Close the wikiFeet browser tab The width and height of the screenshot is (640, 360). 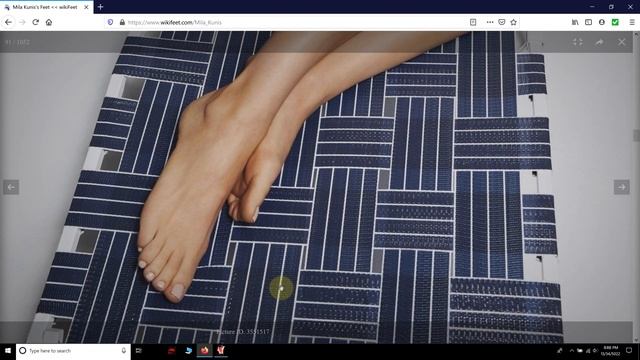point(86,7)
